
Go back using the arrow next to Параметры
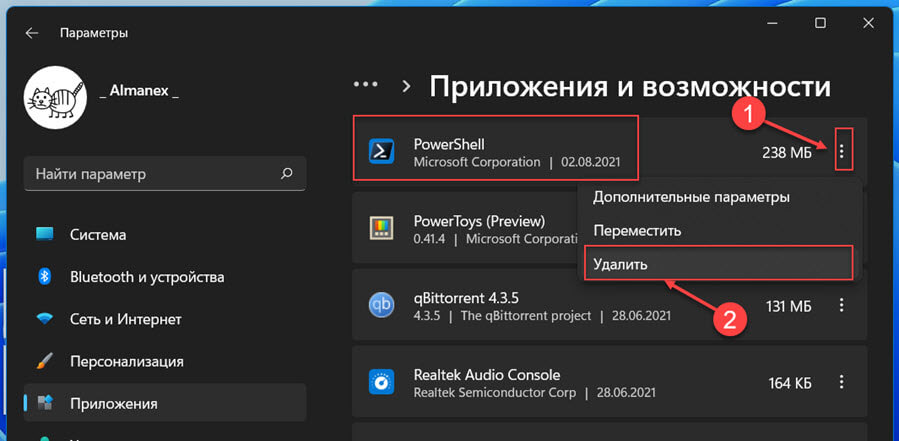32,33
